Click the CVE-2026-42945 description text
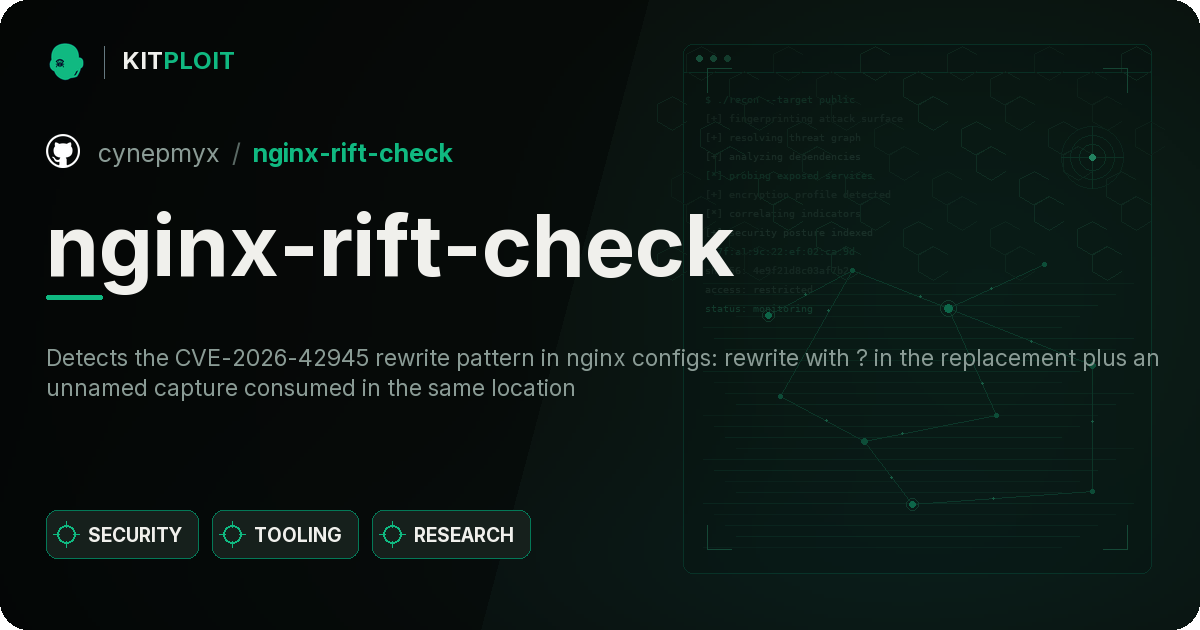Image resolution: width=1200 pixels, height=630 pixels. 603,373
